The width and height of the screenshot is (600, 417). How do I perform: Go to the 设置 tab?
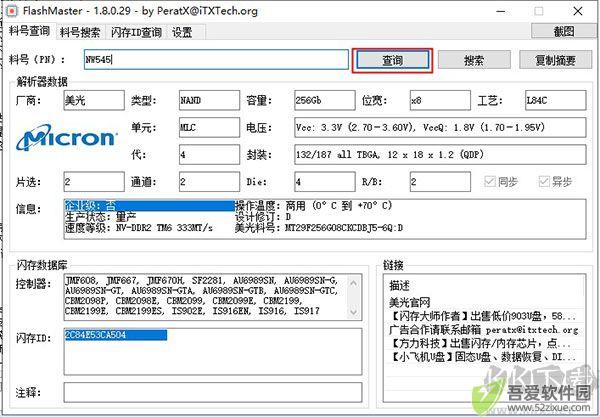[x=182, y=33]
